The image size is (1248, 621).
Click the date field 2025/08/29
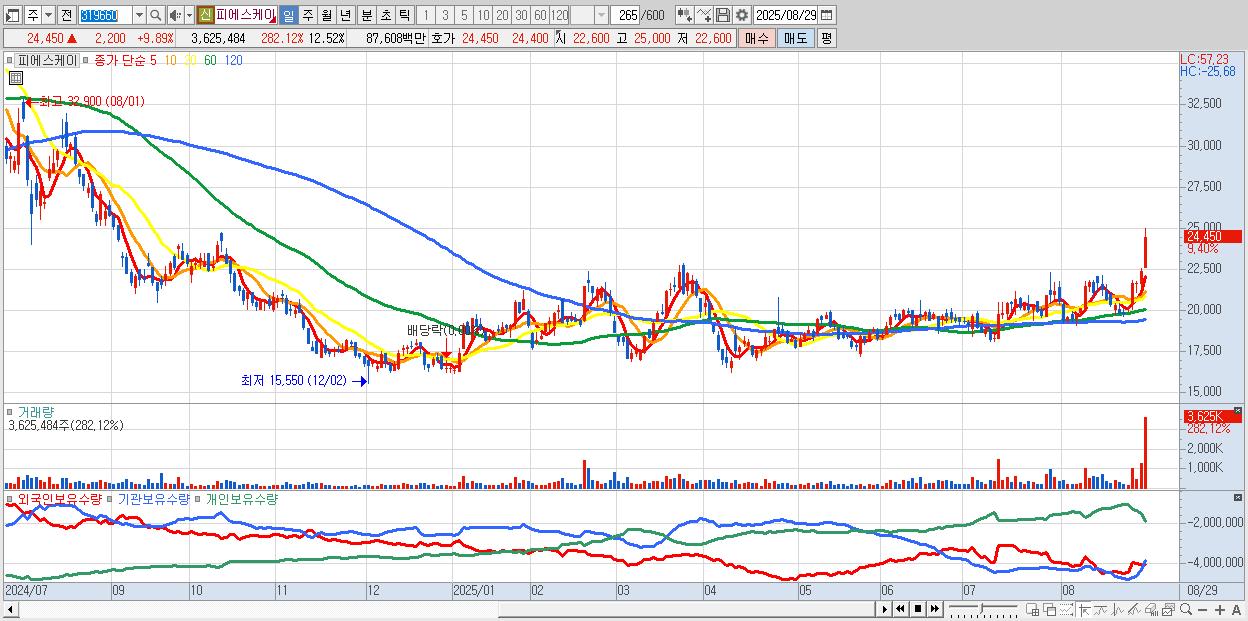pyautogui.click(x=786, y=15)
